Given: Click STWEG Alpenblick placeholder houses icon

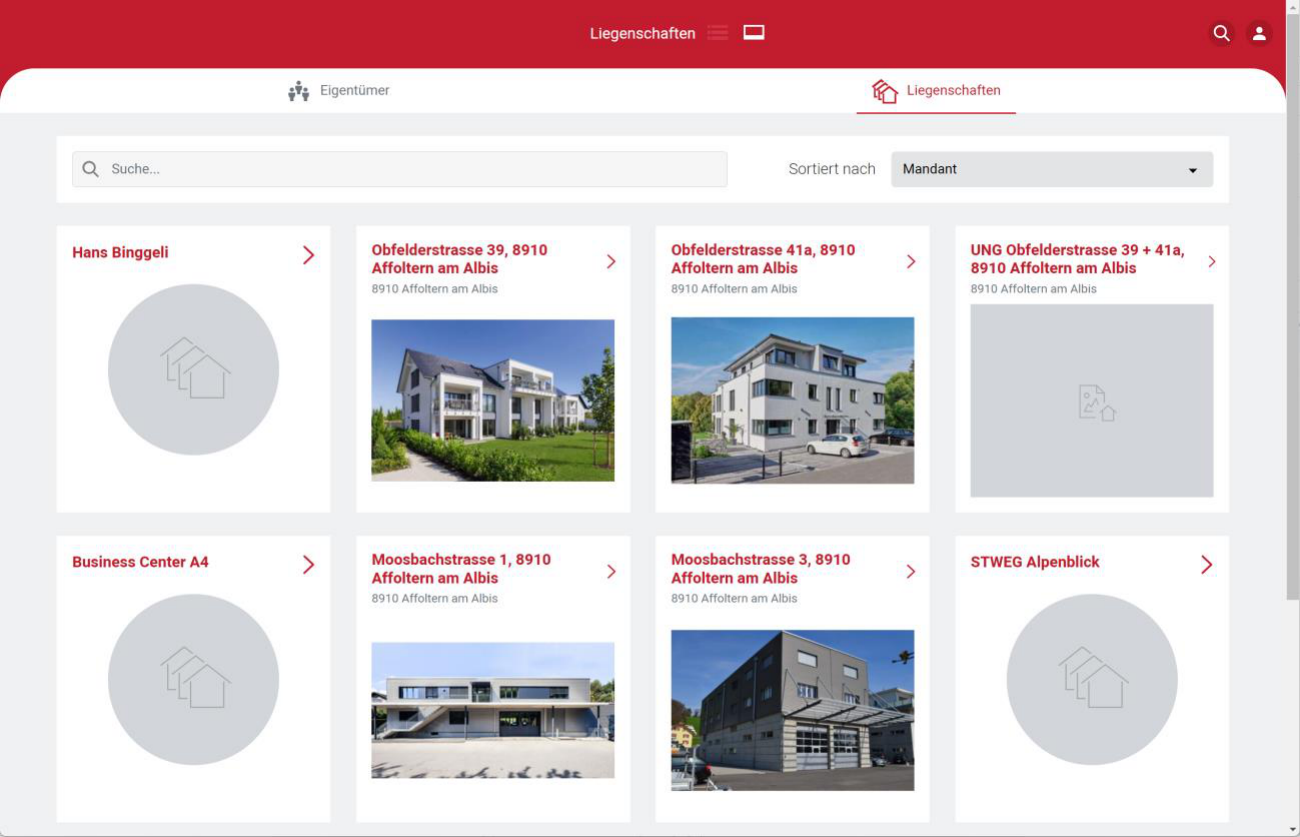Looking at the screenshot, I should (x=1092, y=679).
